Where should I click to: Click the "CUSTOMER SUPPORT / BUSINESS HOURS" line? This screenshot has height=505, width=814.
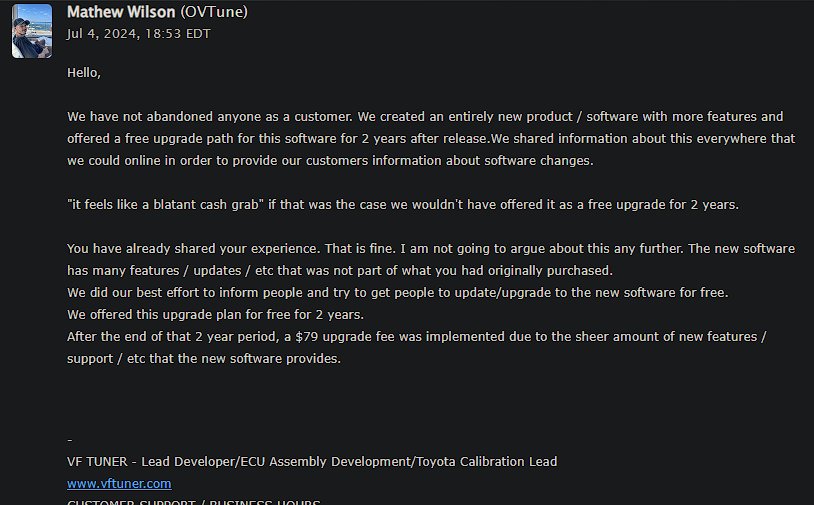(x=194, y=501)
